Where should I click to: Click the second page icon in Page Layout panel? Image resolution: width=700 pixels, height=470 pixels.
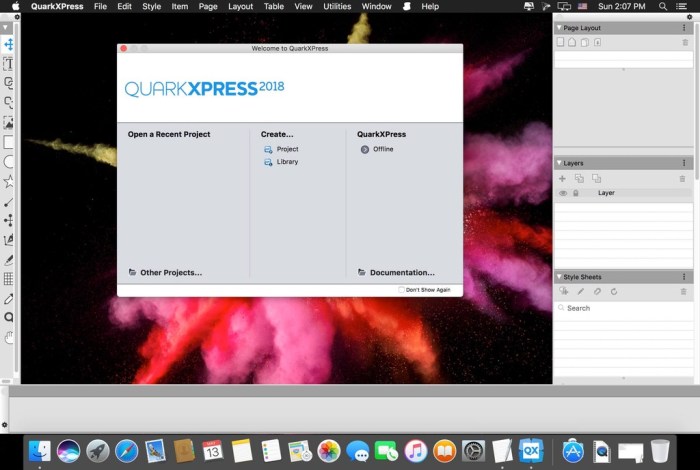pos(572,42)
